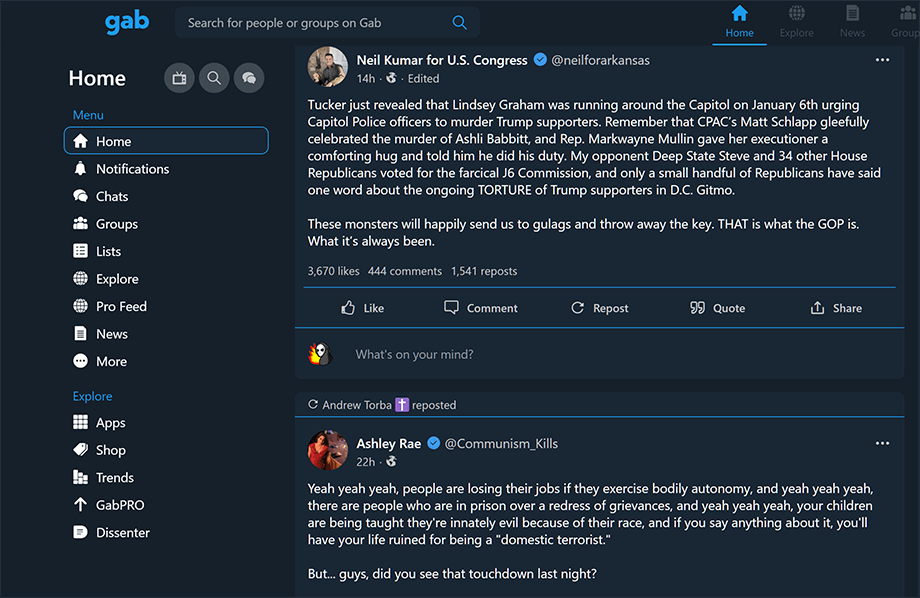Switch to the Explore top tab

coord(797,22)
